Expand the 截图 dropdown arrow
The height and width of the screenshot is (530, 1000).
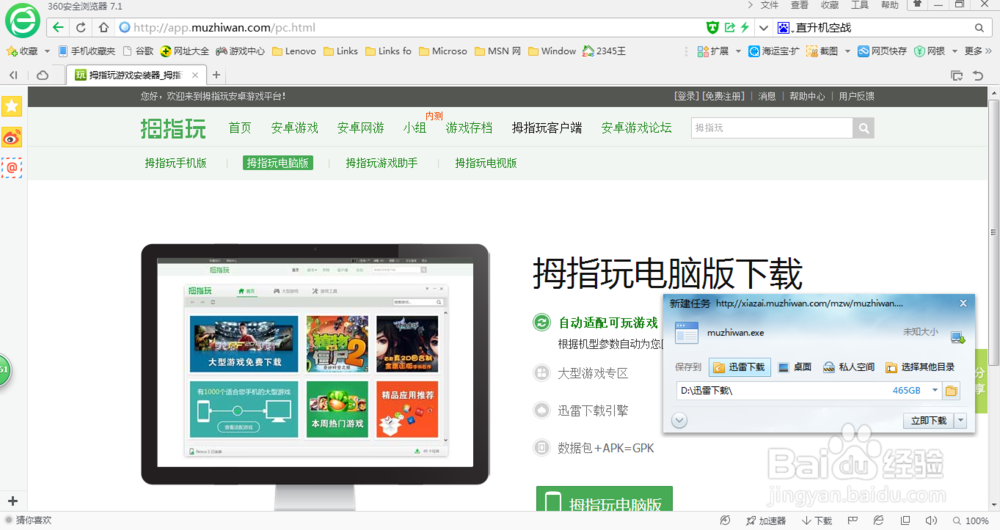coord(848,51)
